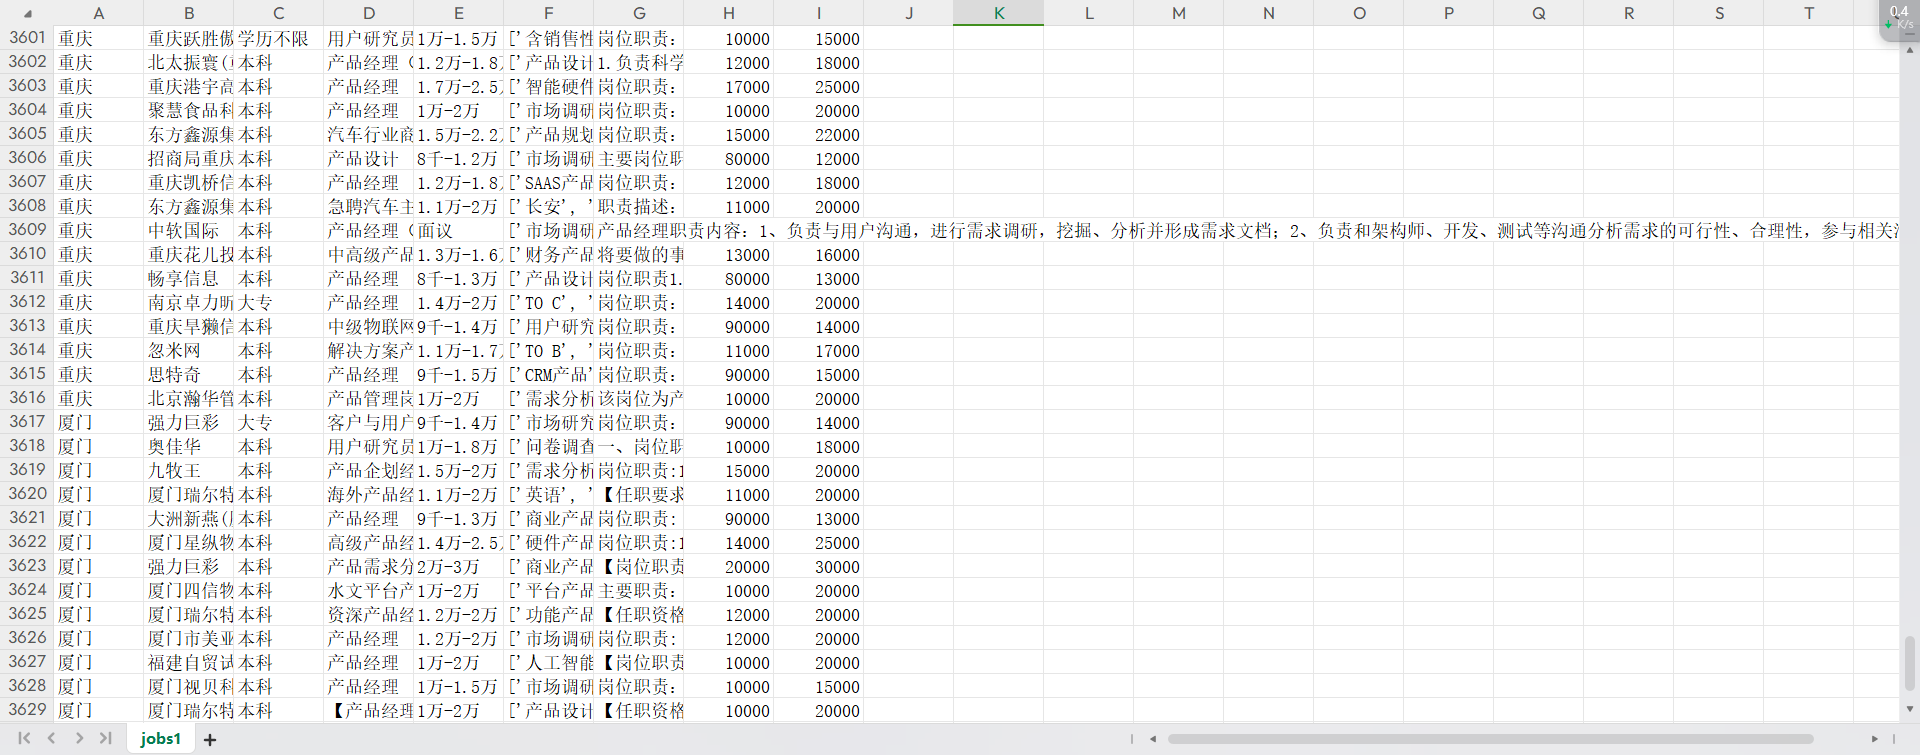Click vertical scrollbar down arrow
The height and width of the screenshot is (755, 1920).
pyautogui.click(x=1909, y=709)
